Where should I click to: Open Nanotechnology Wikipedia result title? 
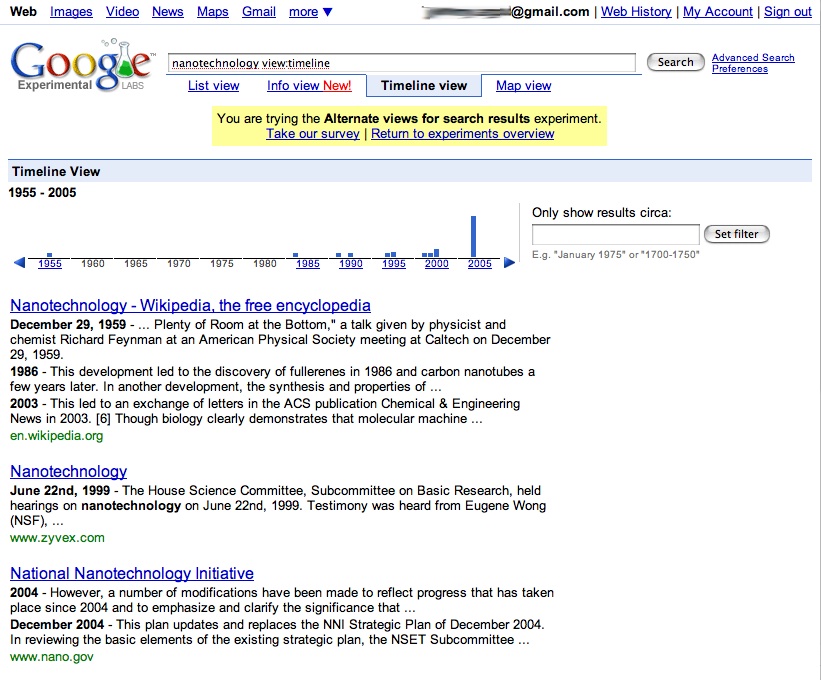(190, 305)
